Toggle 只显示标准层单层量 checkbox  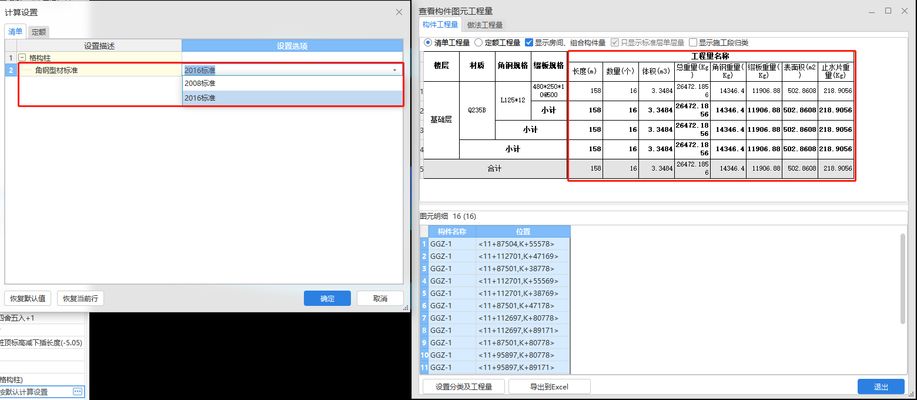tap(615, 43)
